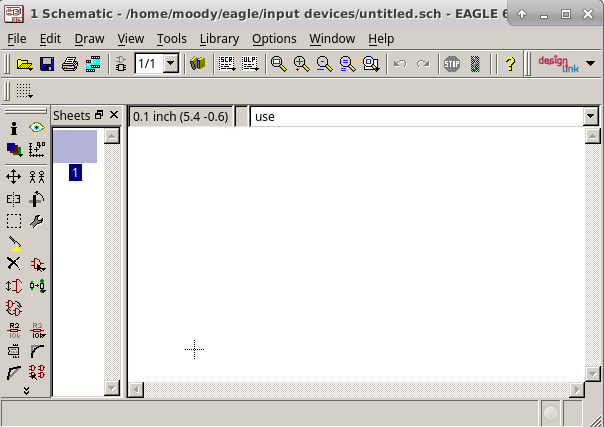Viewport: 604px width, 427px height.
Task: Open the File menu
Action: tap(17, 39)
